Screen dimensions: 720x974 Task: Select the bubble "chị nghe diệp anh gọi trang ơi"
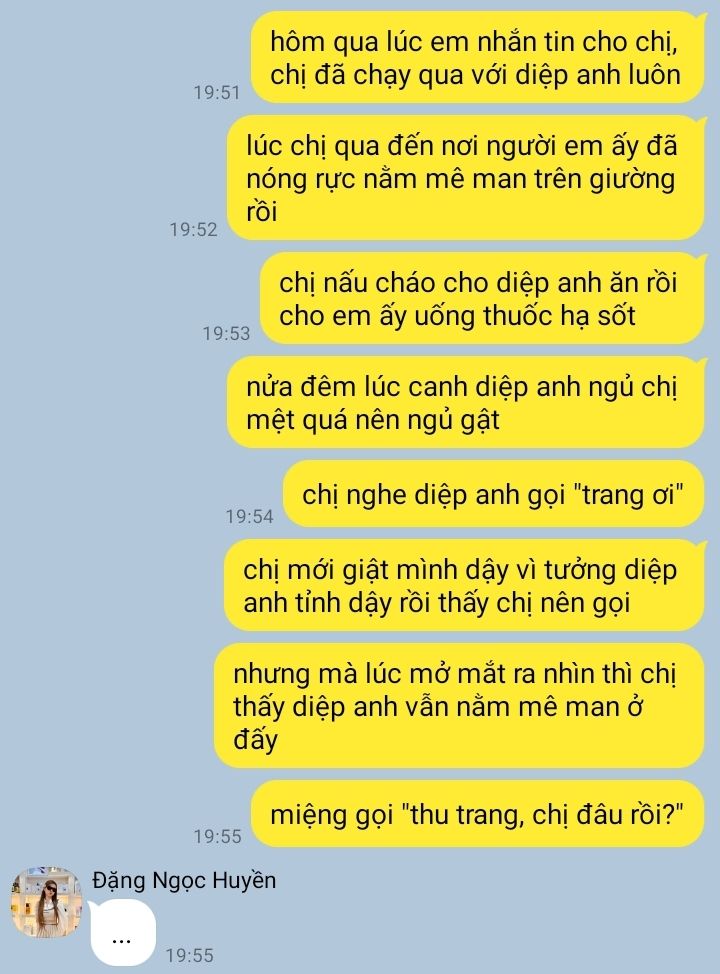494,494
